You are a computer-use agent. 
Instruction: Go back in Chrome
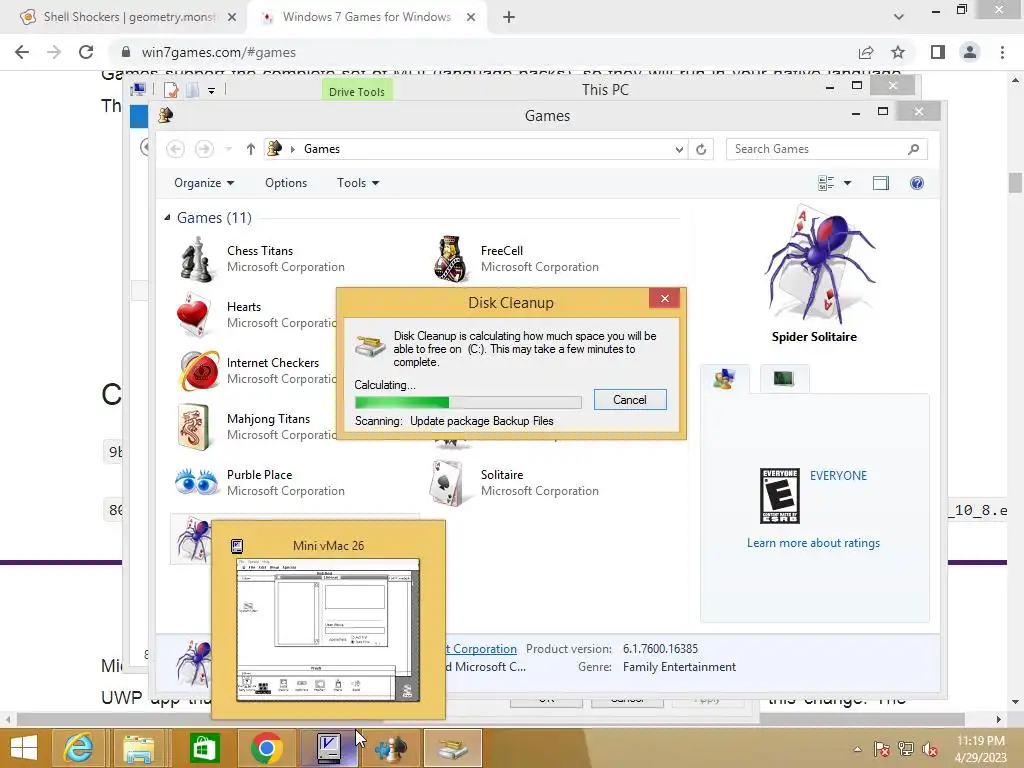pos(22,52)
